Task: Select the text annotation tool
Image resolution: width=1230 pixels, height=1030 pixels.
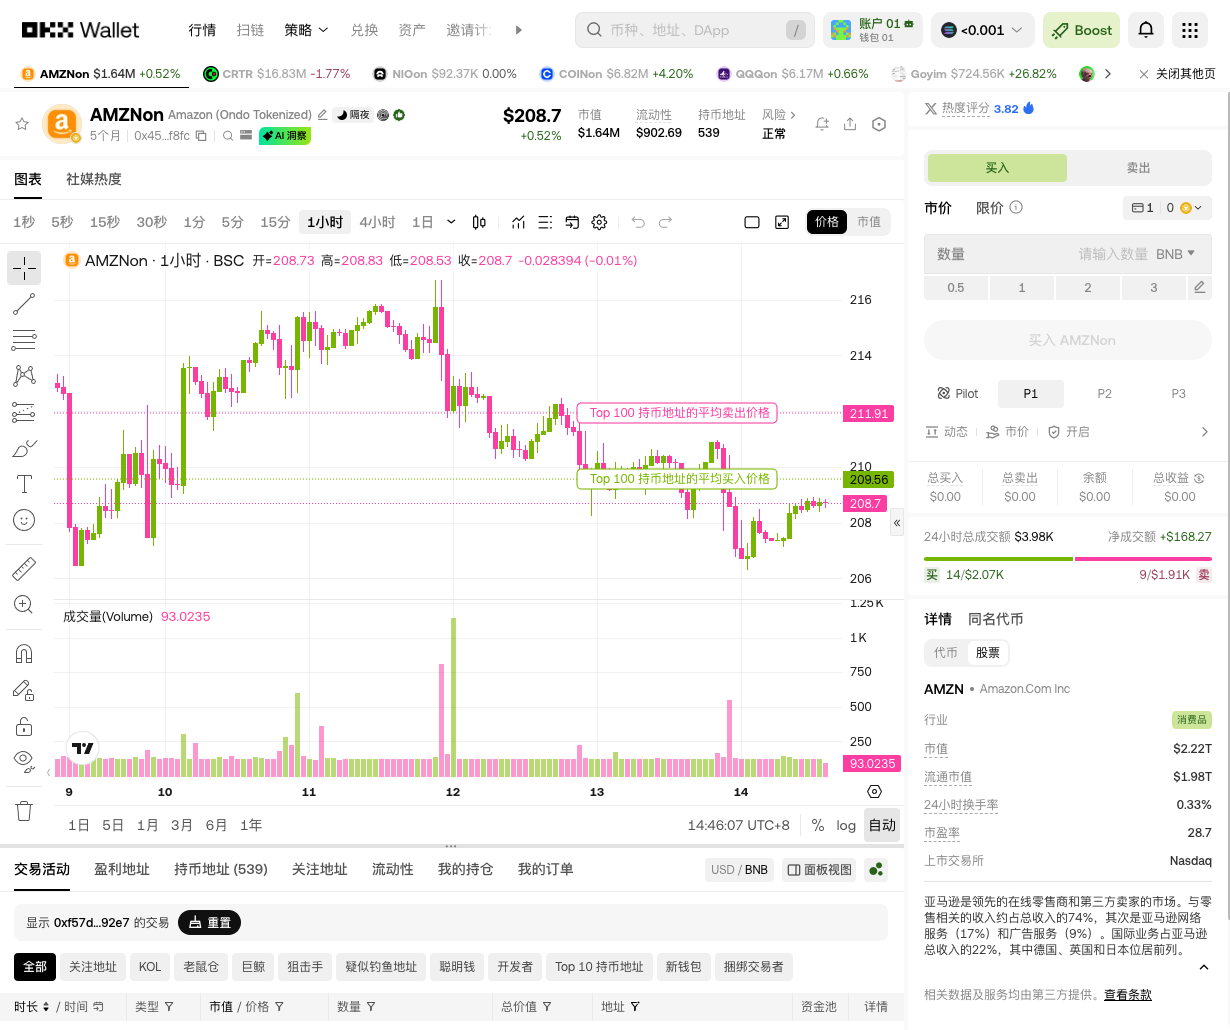Action: (24, 484)
